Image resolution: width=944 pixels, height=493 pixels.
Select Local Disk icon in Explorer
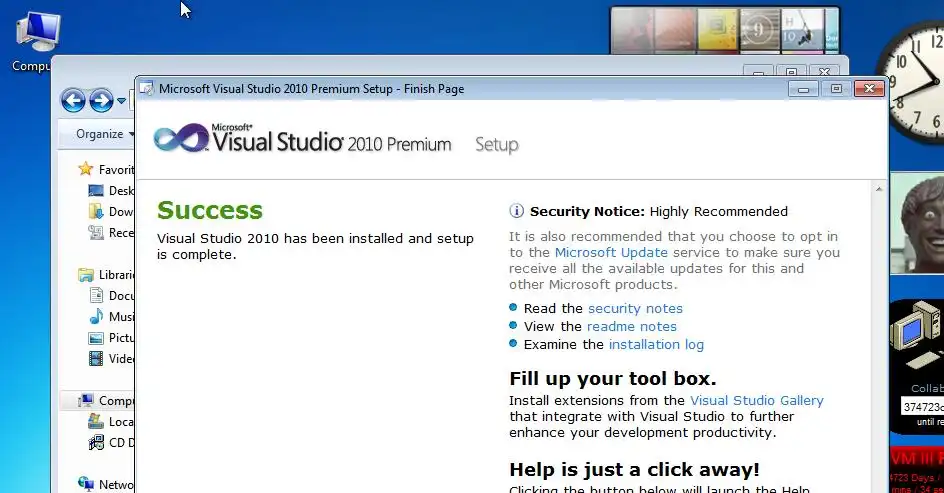pos(96,421)
